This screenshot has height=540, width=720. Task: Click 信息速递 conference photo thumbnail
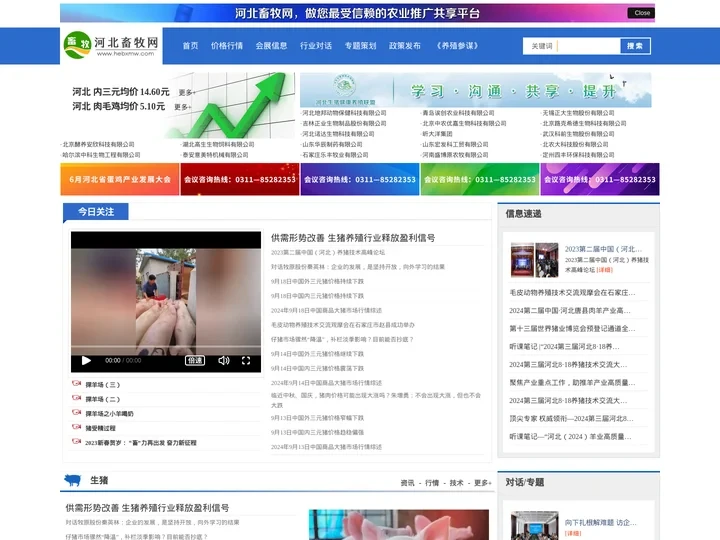[534, 260]
